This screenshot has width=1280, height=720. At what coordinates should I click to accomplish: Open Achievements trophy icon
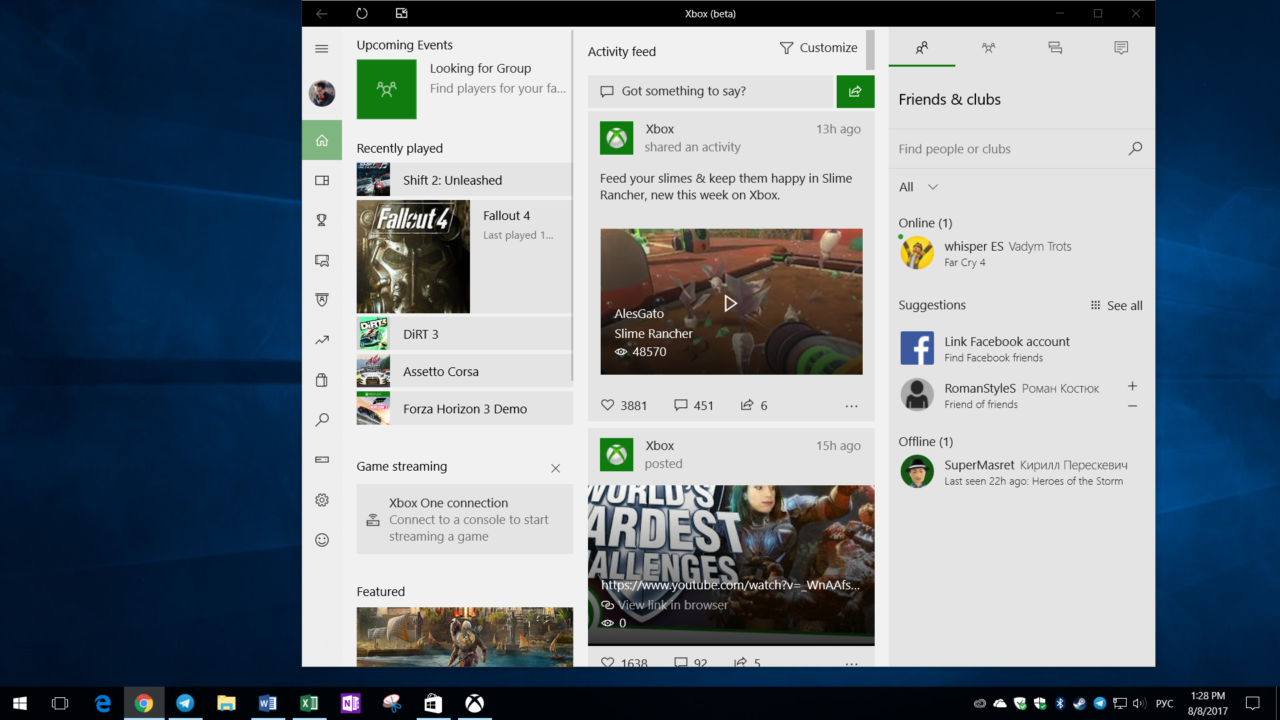[322, 220]
